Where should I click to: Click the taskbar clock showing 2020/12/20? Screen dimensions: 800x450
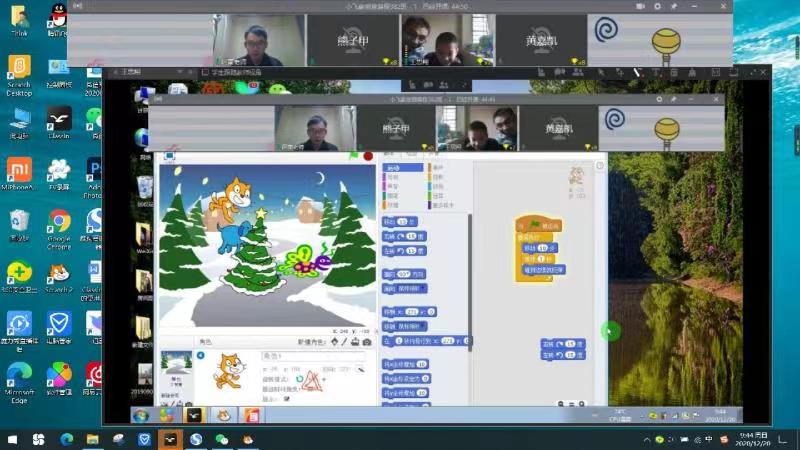[754, 439]
